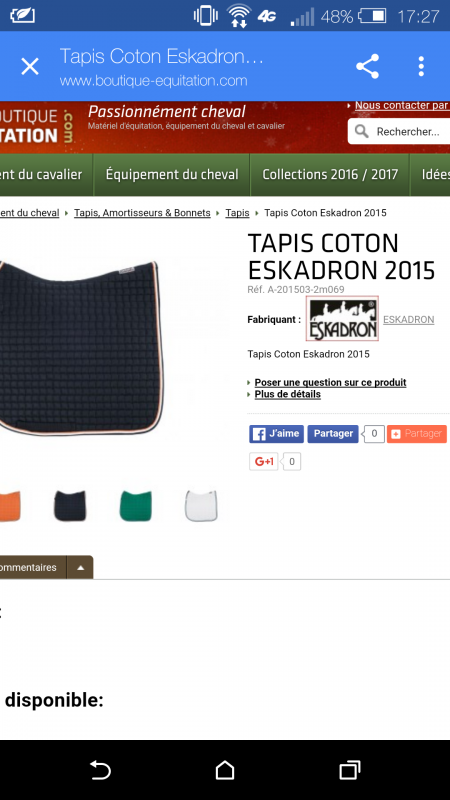
Task: Open Équipement du cheval menu
Action: coord(172,174)
